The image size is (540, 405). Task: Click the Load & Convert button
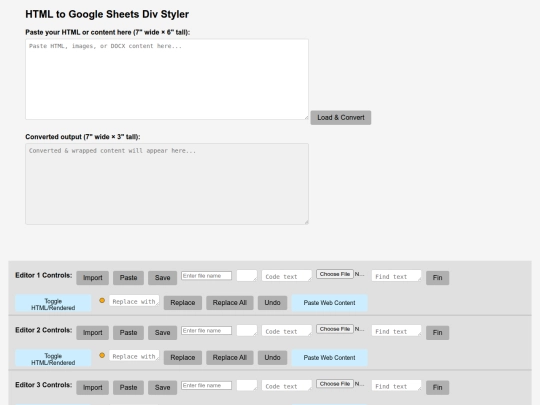click(x=341, y=118)
